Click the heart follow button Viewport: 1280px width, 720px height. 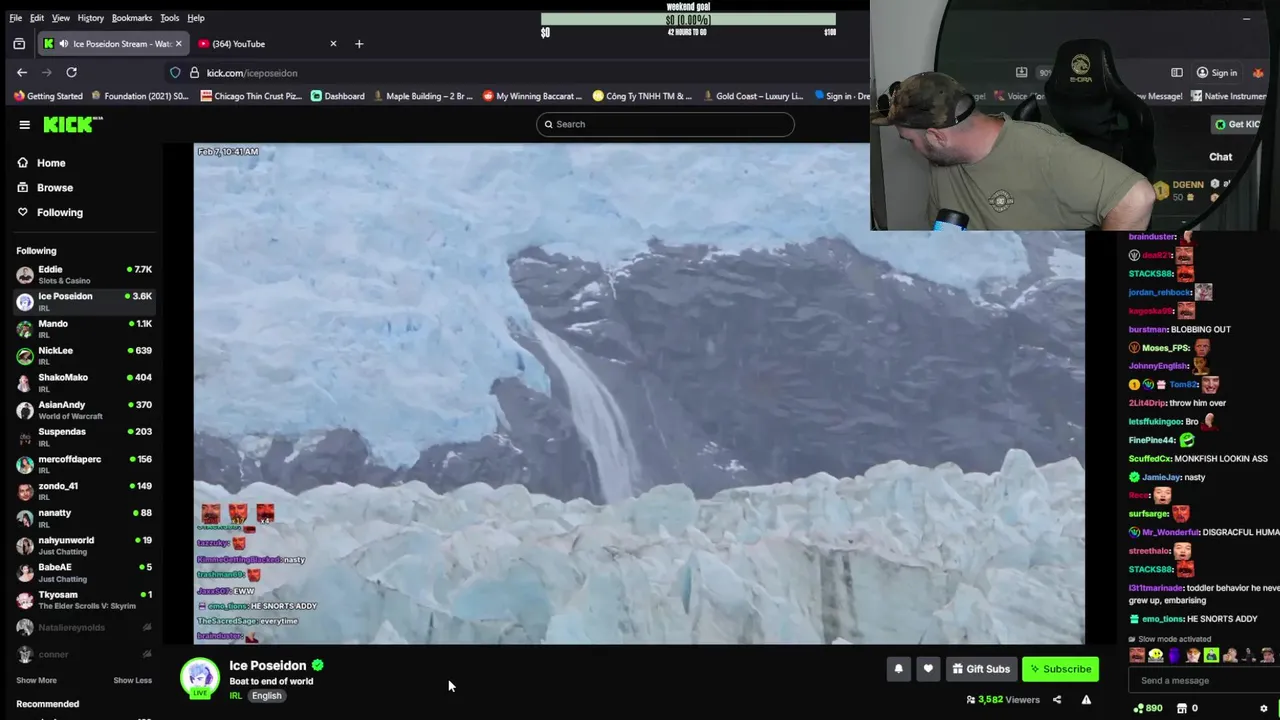928,669
